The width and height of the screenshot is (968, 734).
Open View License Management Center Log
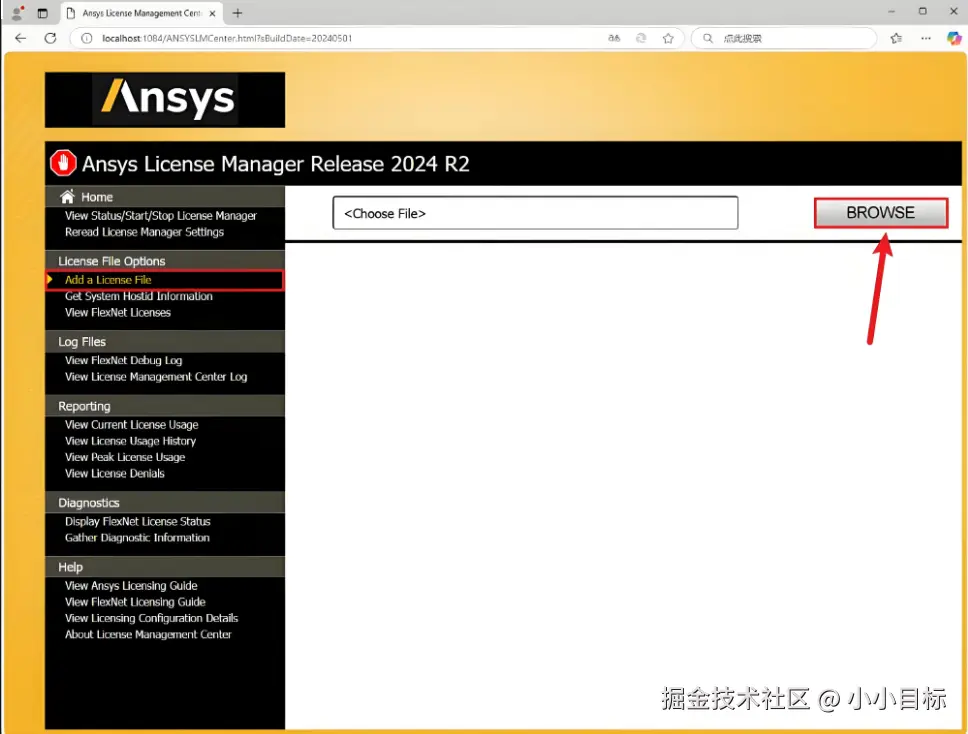coord(156,377)
